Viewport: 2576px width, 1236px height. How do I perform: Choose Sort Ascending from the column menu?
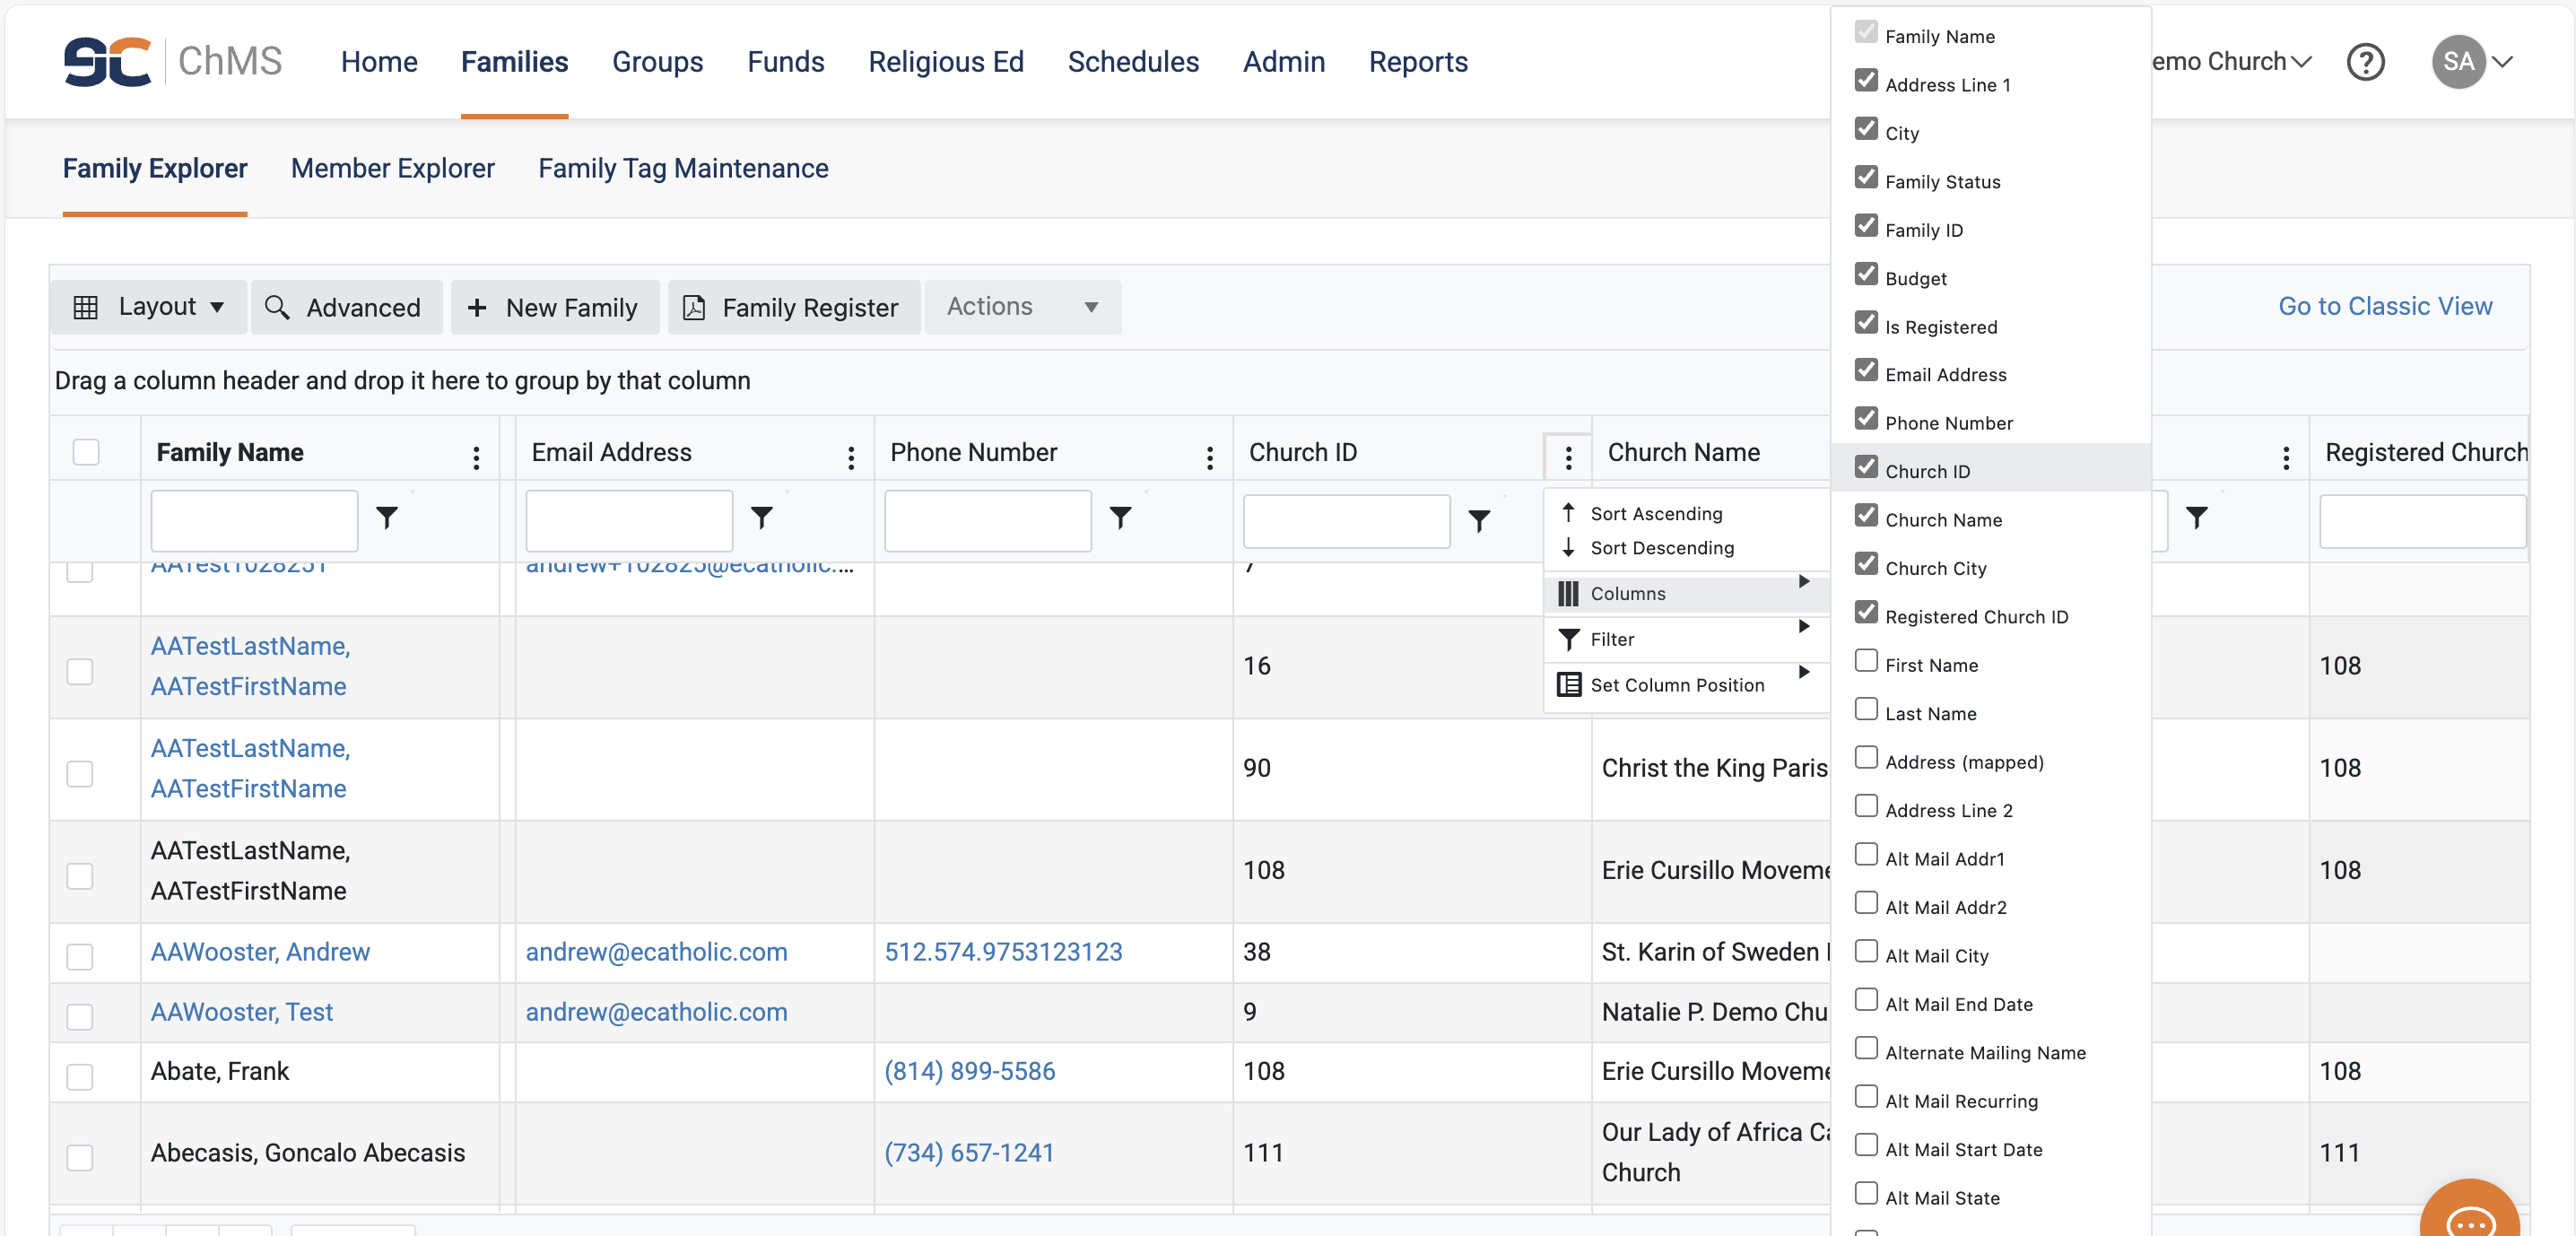(1655, 513)
